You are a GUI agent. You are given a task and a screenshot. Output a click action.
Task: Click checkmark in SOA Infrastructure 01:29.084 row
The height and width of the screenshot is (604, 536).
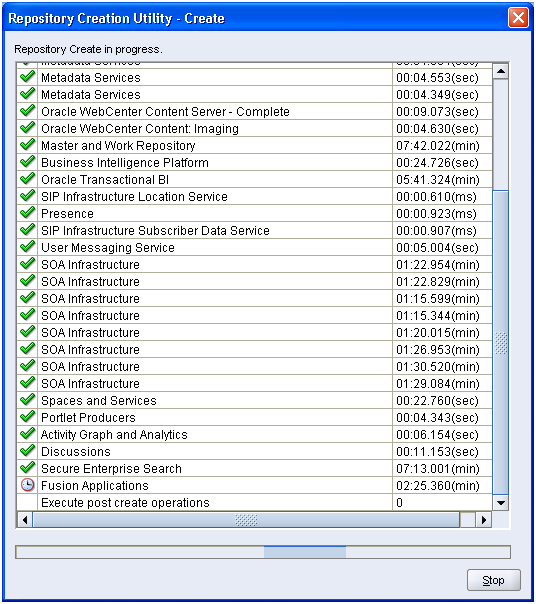27,383
